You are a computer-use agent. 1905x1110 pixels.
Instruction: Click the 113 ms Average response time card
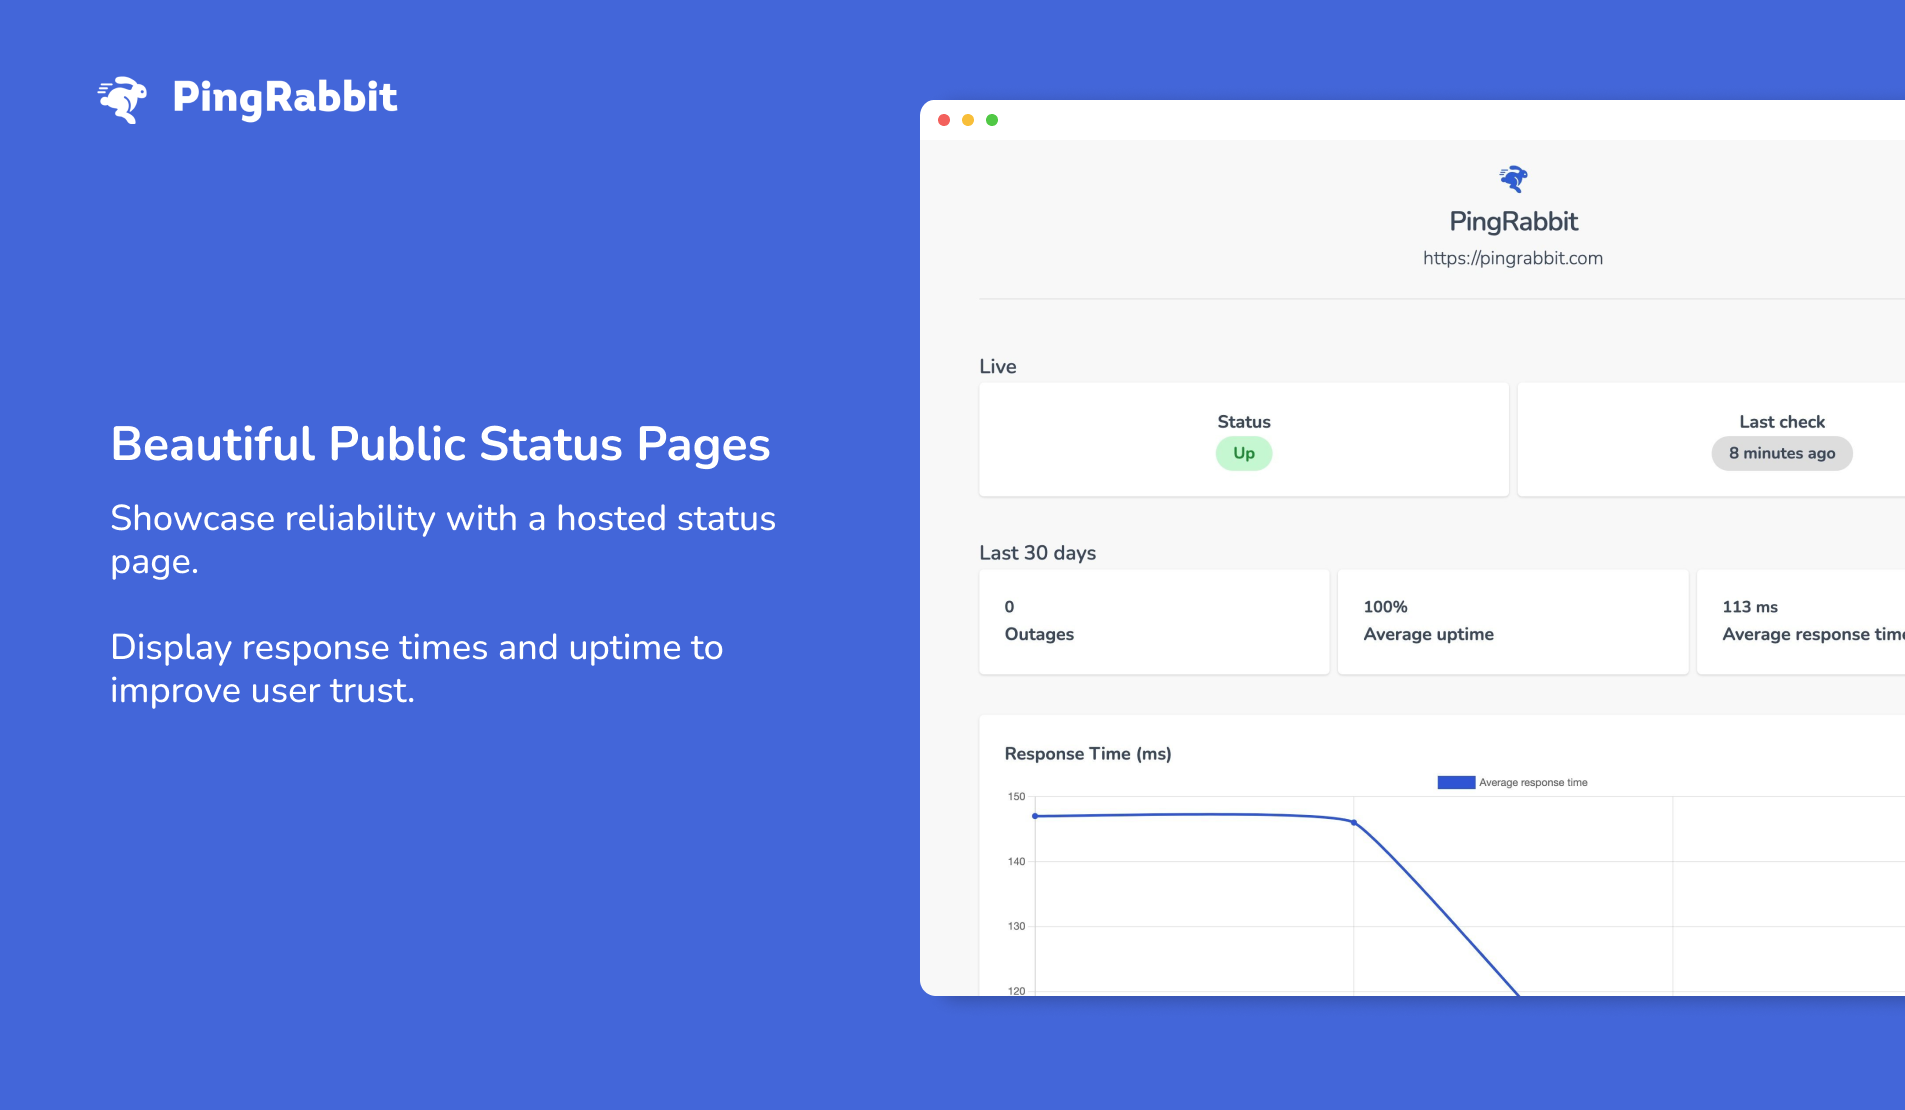[x=1801, y=622]
